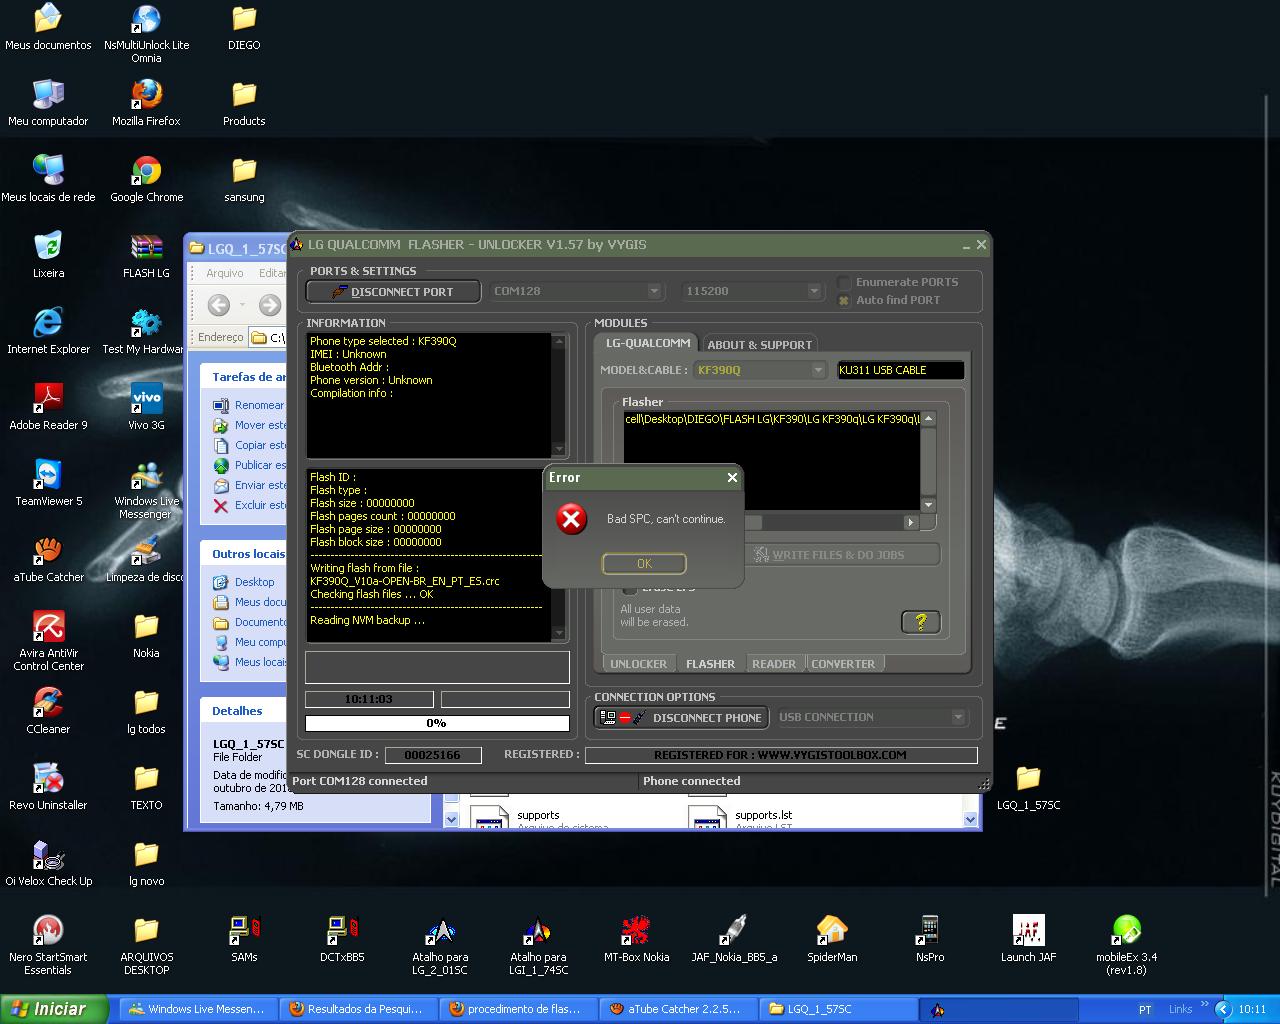Open Meus documentos desktop icon
The width and height of the screenshot is (1280, 1024).
point(48,27)
